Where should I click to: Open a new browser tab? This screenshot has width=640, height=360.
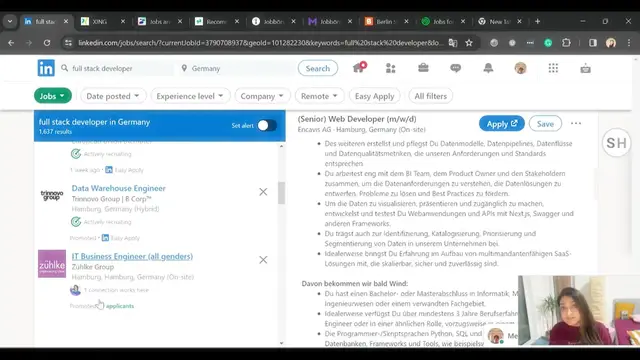(x=538, y=21)
